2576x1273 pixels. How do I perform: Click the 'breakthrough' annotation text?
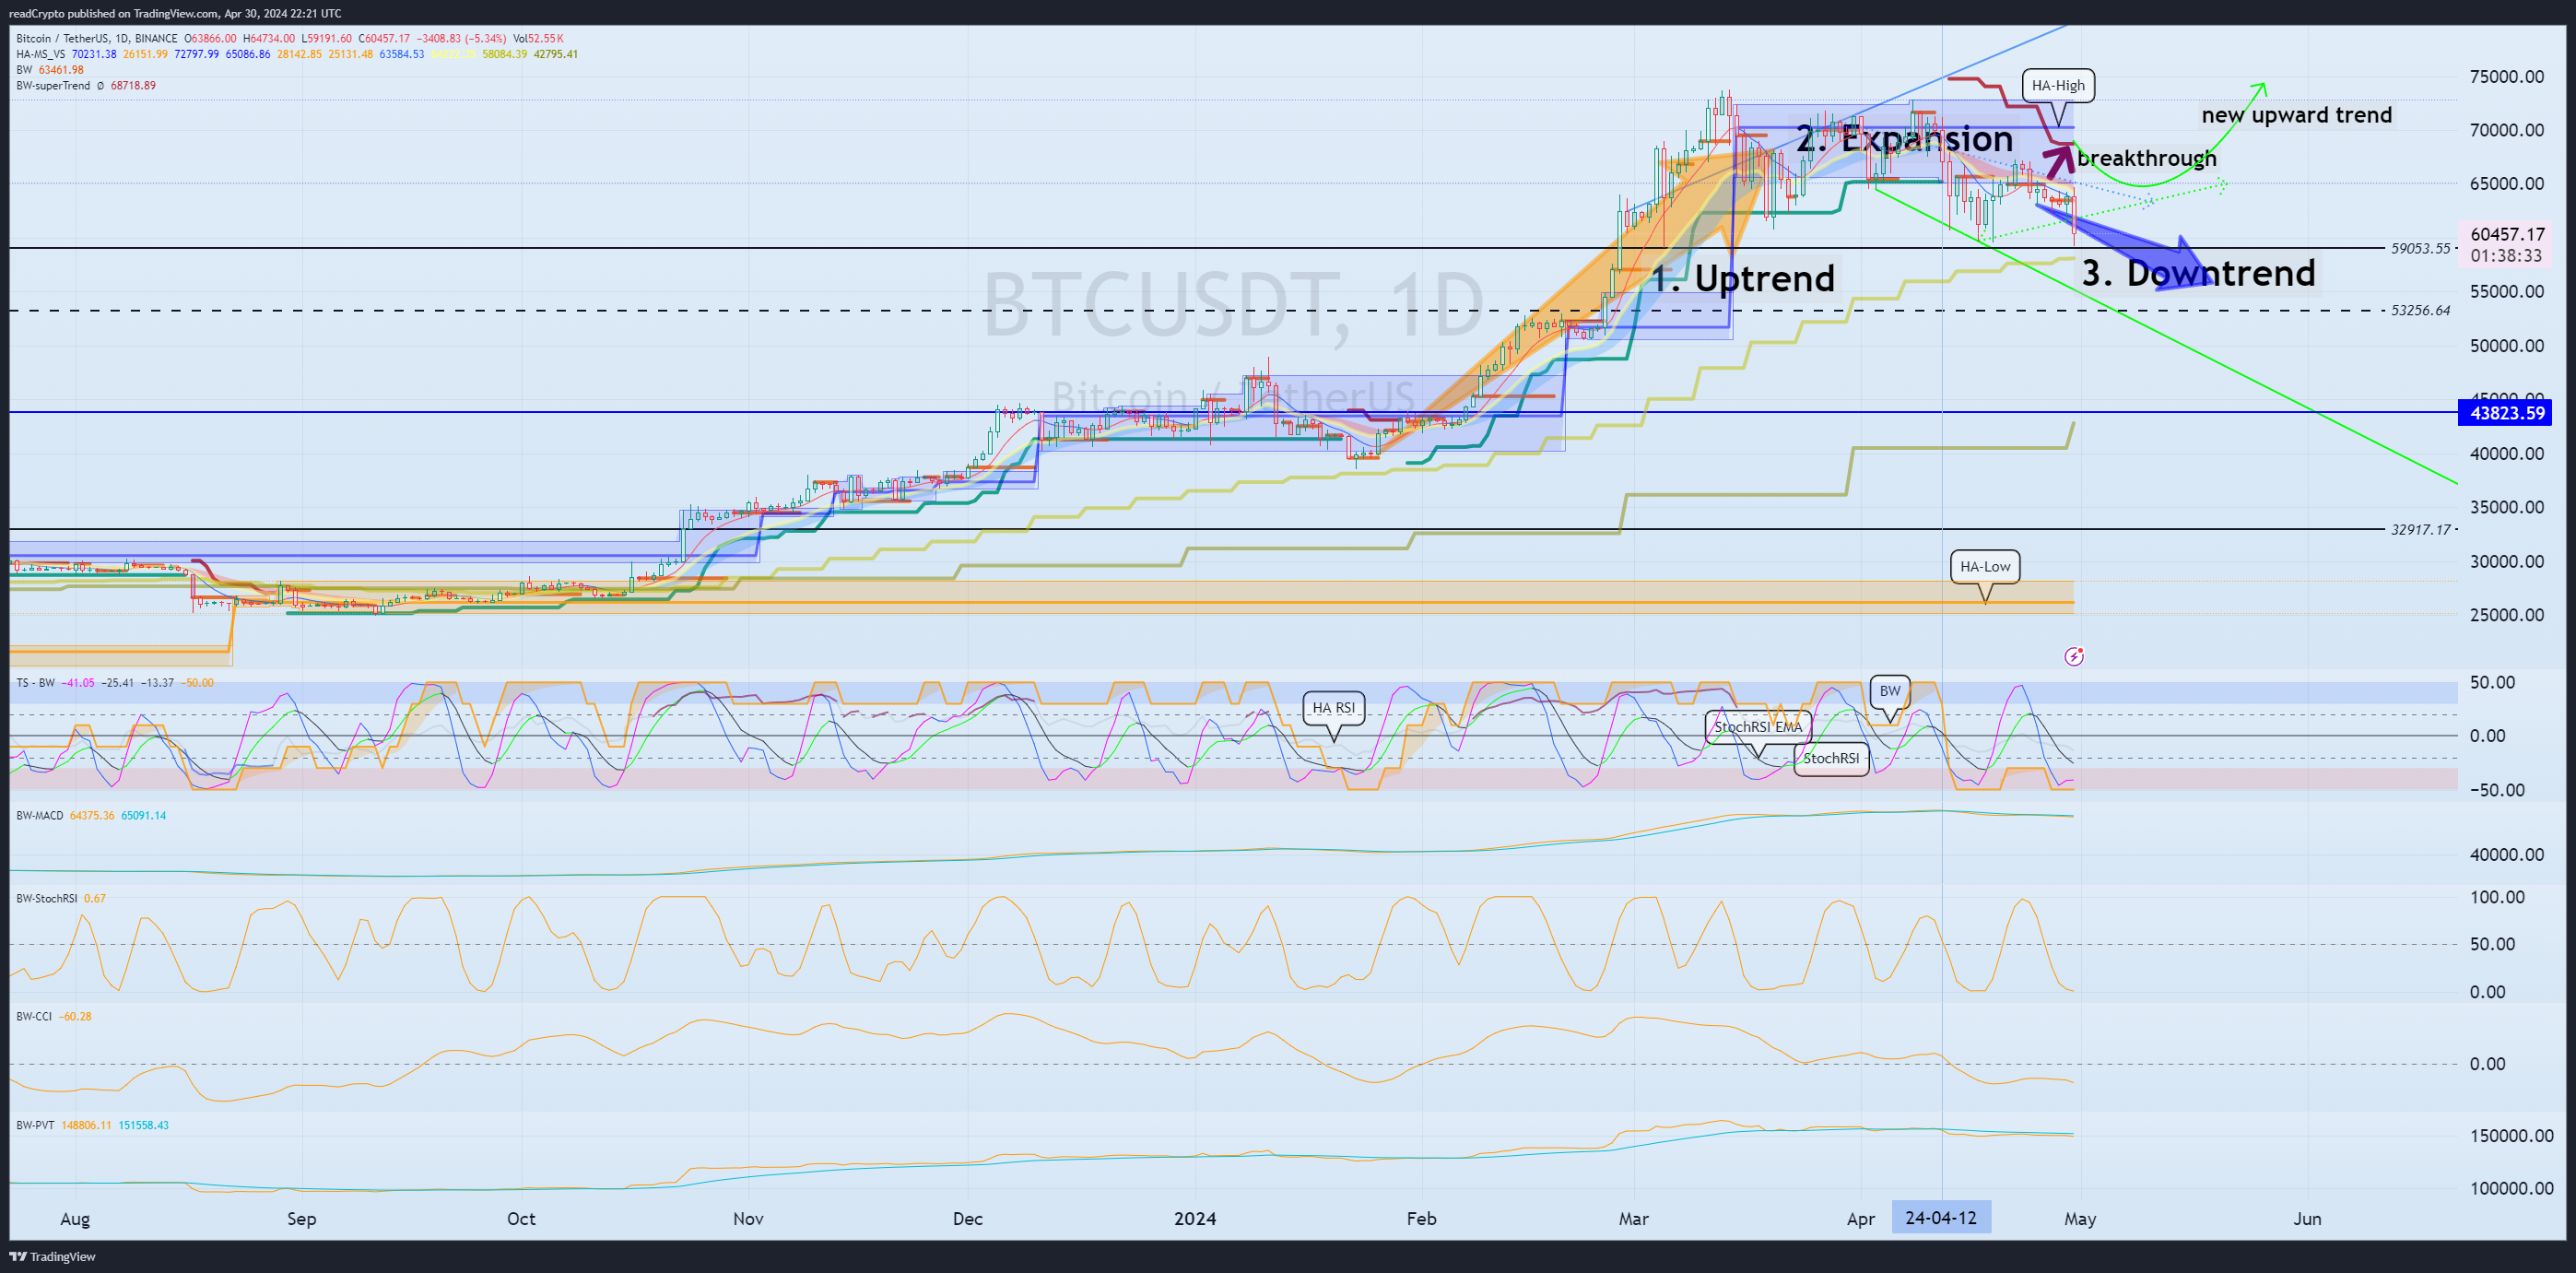click(2147, 158)
